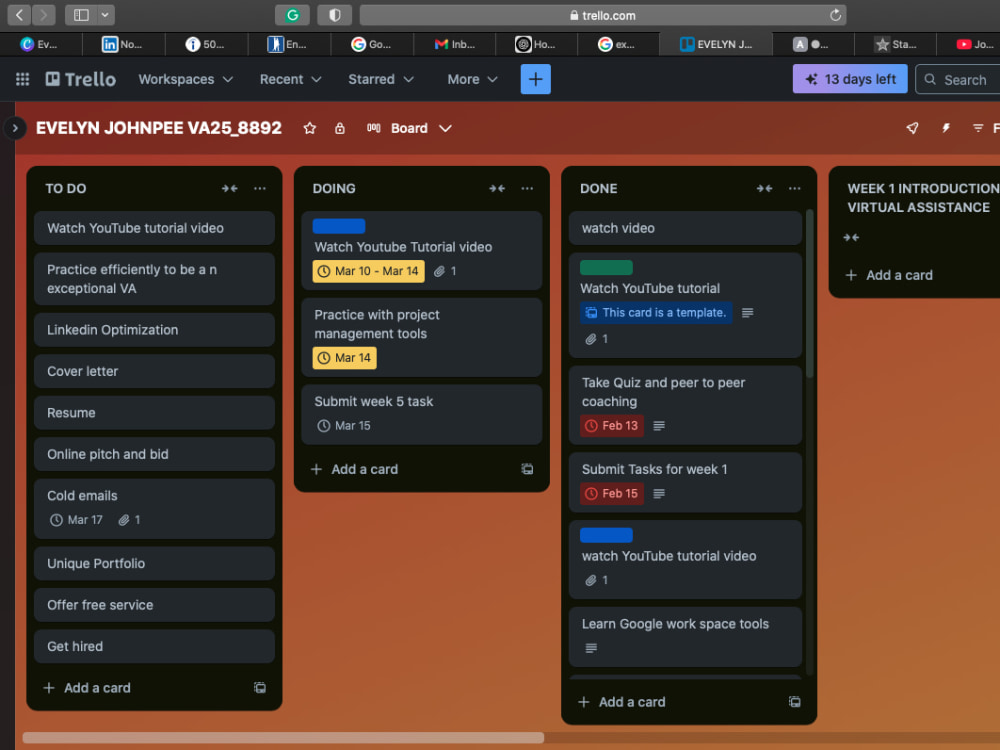Open DONE list actions menu
This screenshot has height=750, width=1000.
coord(794,188)
